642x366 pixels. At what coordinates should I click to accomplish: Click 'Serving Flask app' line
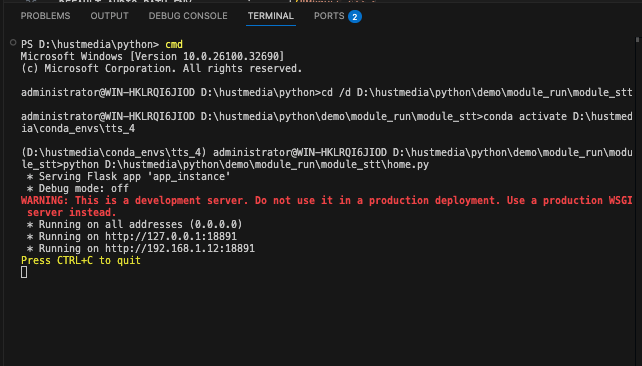(x=129, y=176)
